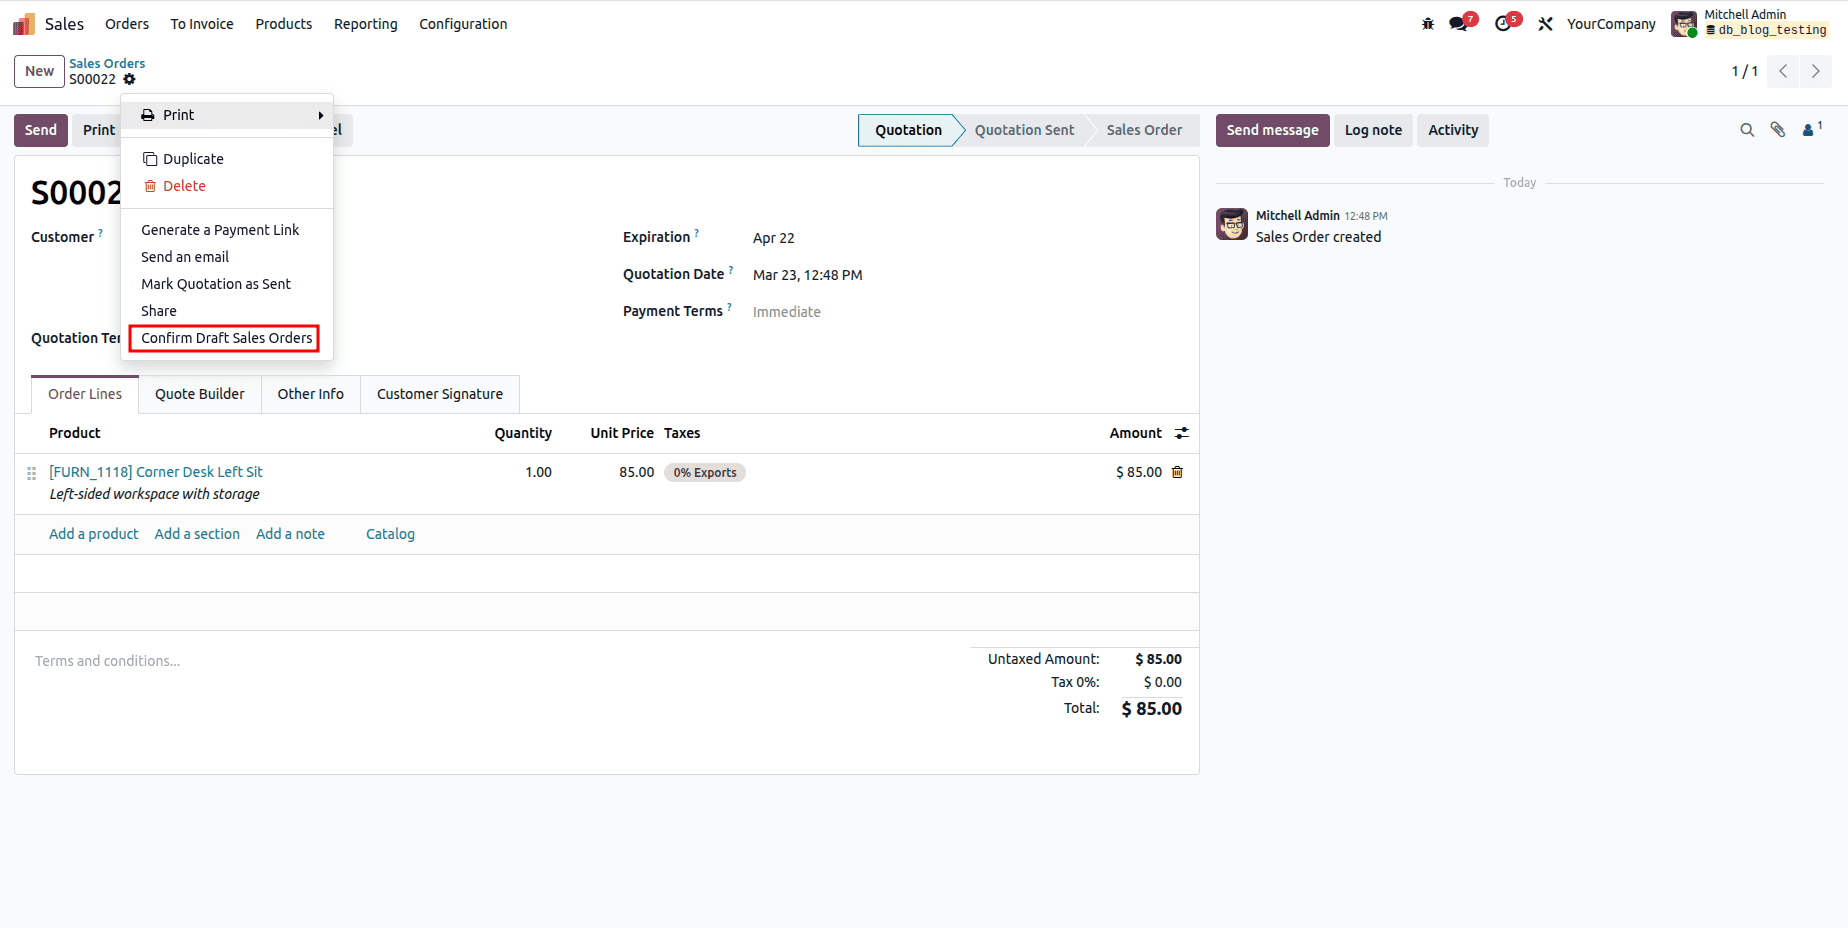Open the activities clock icon

coord(1503,23)
